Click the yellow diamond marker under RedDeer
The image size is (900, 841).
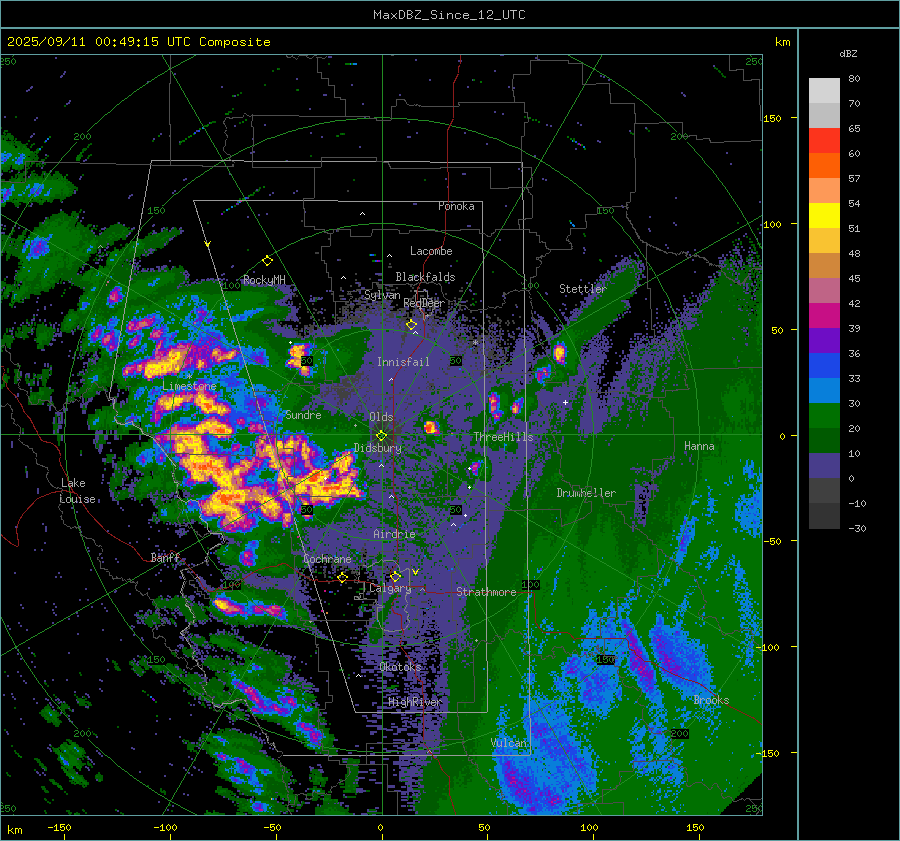pyautogui.click(x=411, y=325)
